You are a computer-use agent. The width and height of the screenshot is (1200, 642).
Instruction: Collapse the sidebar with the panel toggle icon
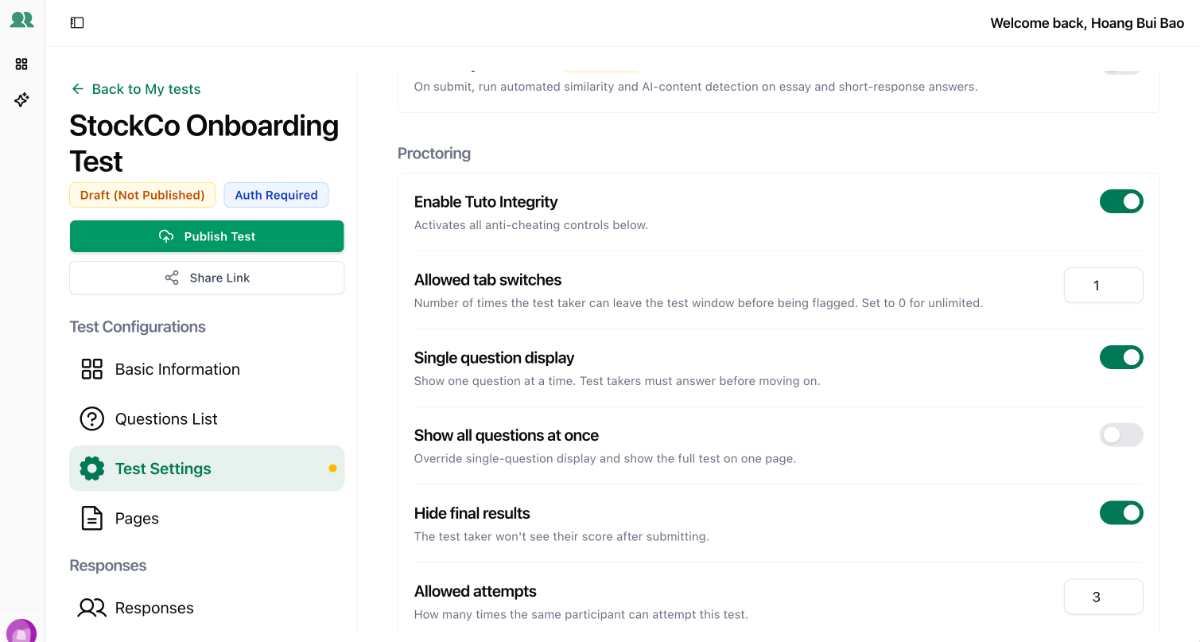(x=77, y=23)
